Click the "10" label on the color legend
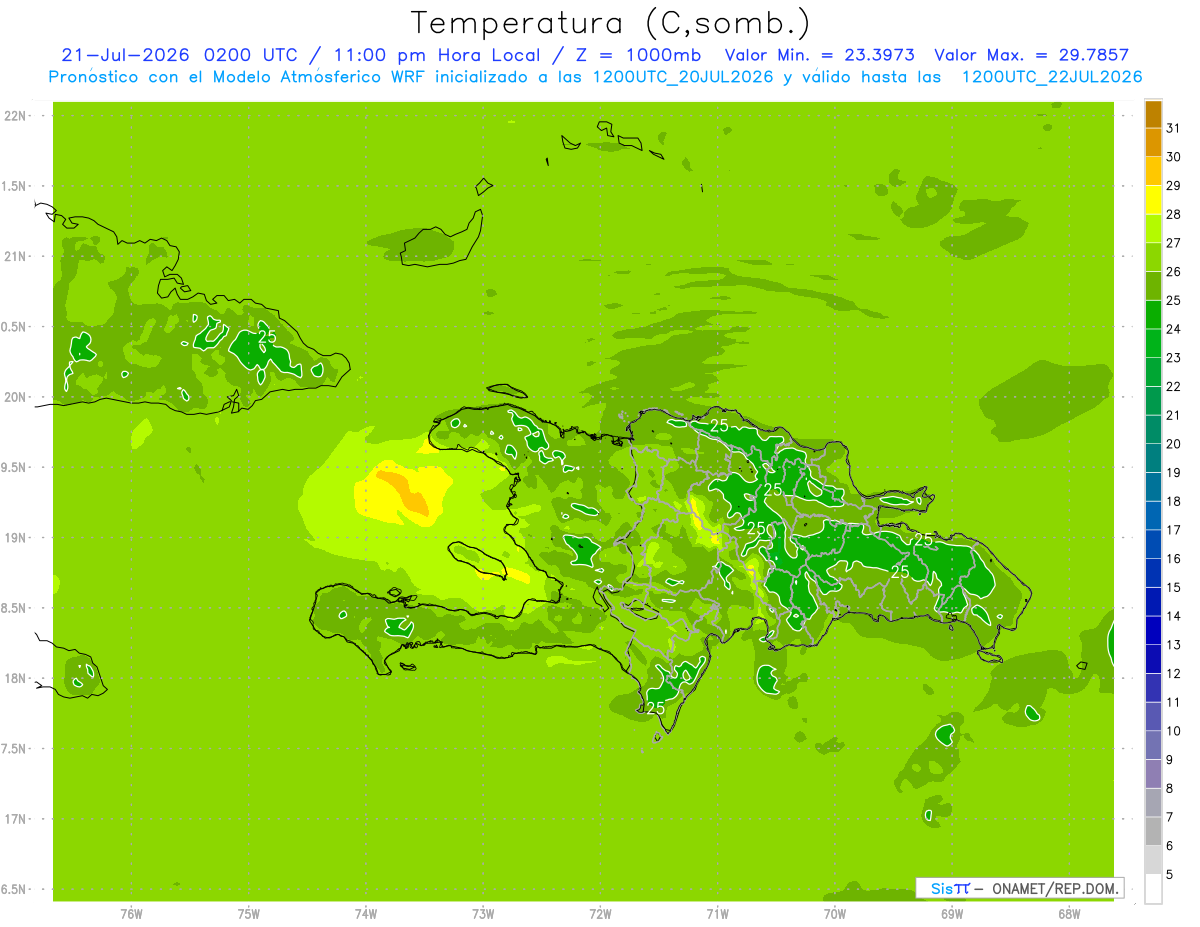The width and height of the screenshot is (1200, 927). pyautogui.click(x=1174, y=731)
